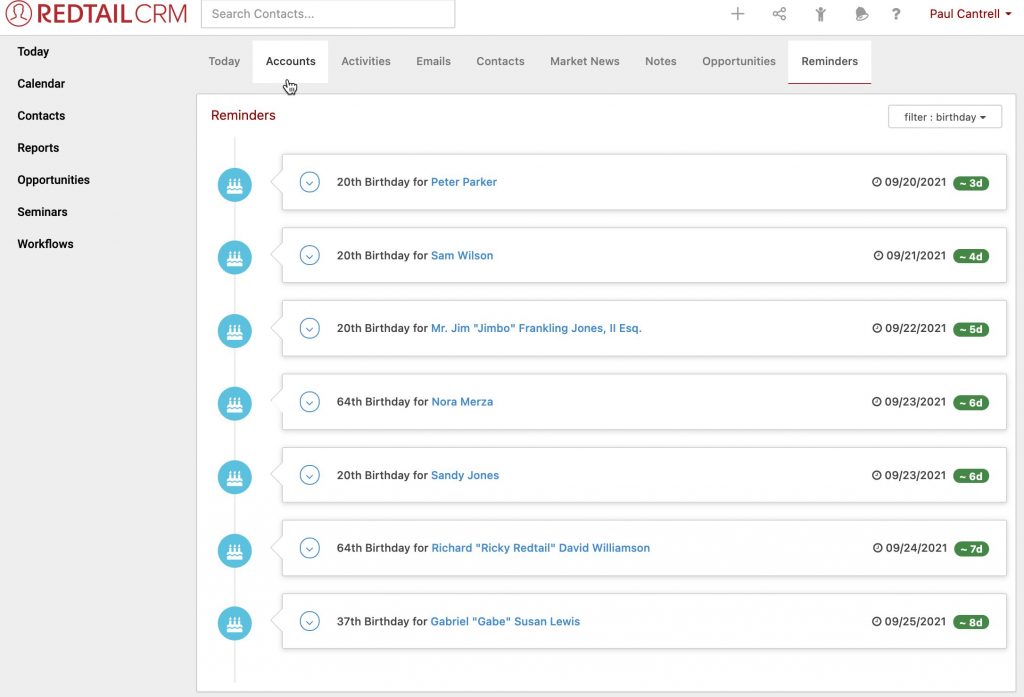Expand Gabriel "Gabe" Susan Lewis reminder chevron
Viewport: 1024px width, 697px height.
pos(310,621)
